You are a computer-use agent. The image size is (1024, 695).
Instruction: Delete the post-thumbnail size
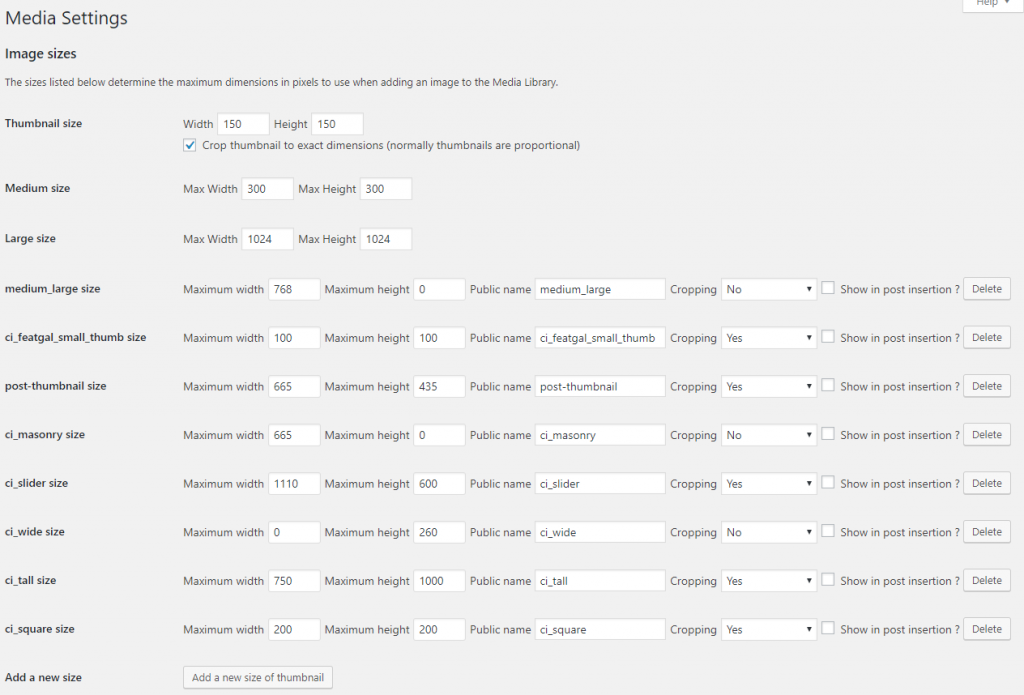(986, 385)
